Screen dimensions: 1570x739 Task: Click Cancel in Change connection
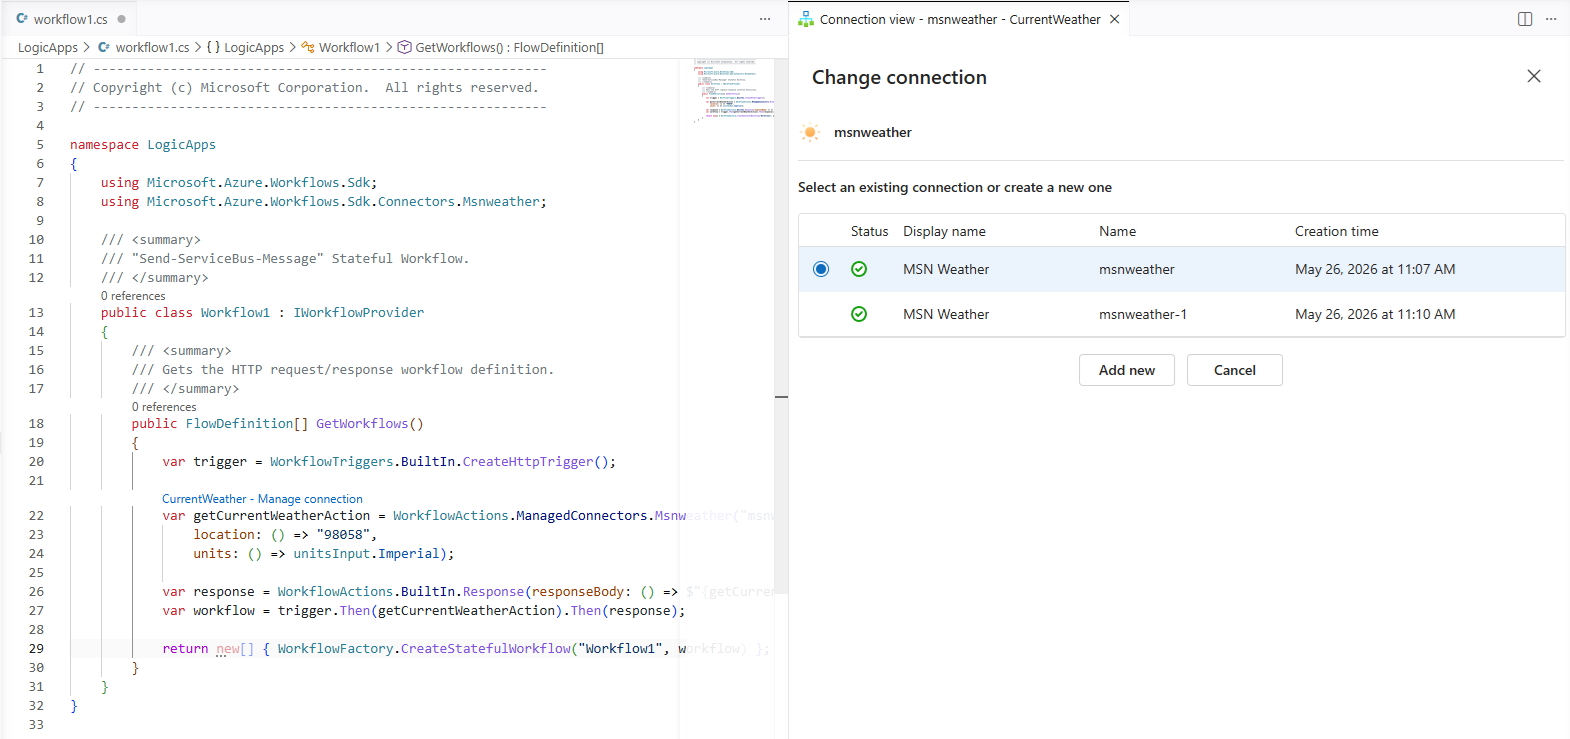(x=1235, y=370)
